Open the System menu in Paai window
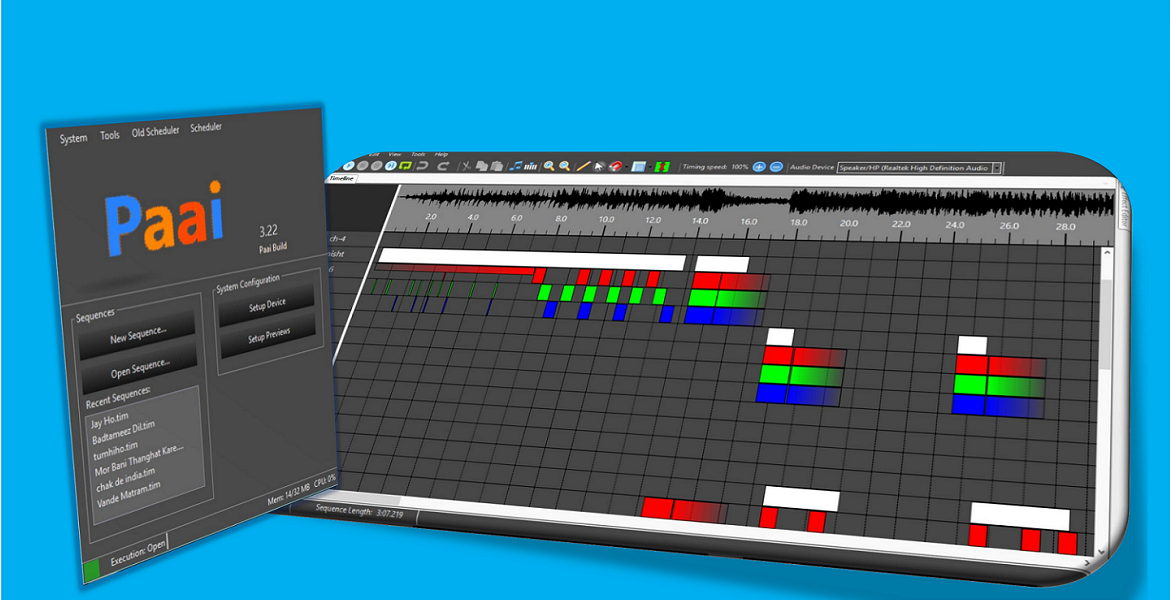Viewport: 1170px width, 600px height. [73, 138]
